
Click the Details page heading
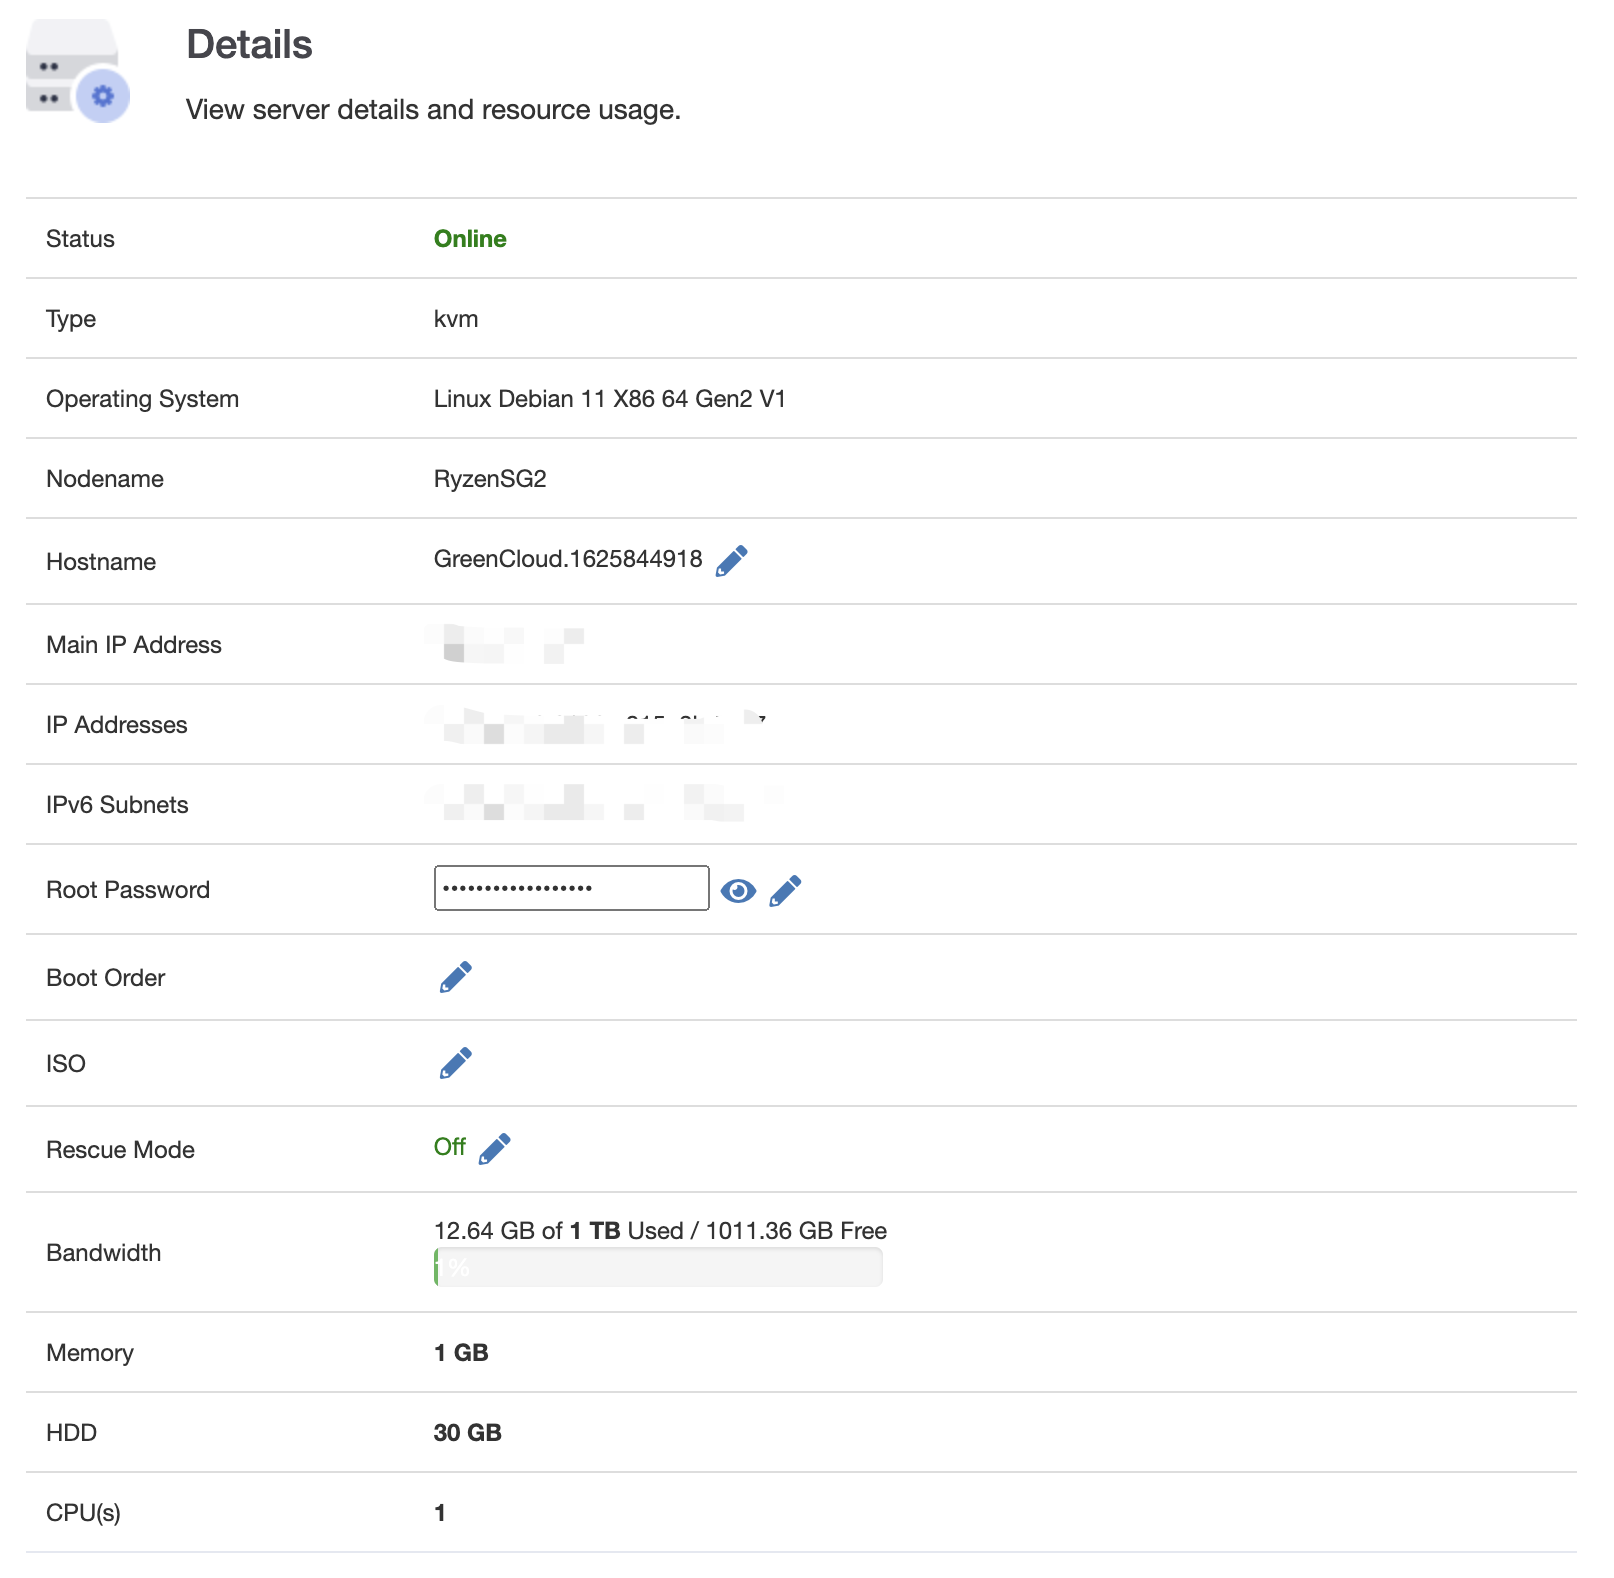[249, 45]
